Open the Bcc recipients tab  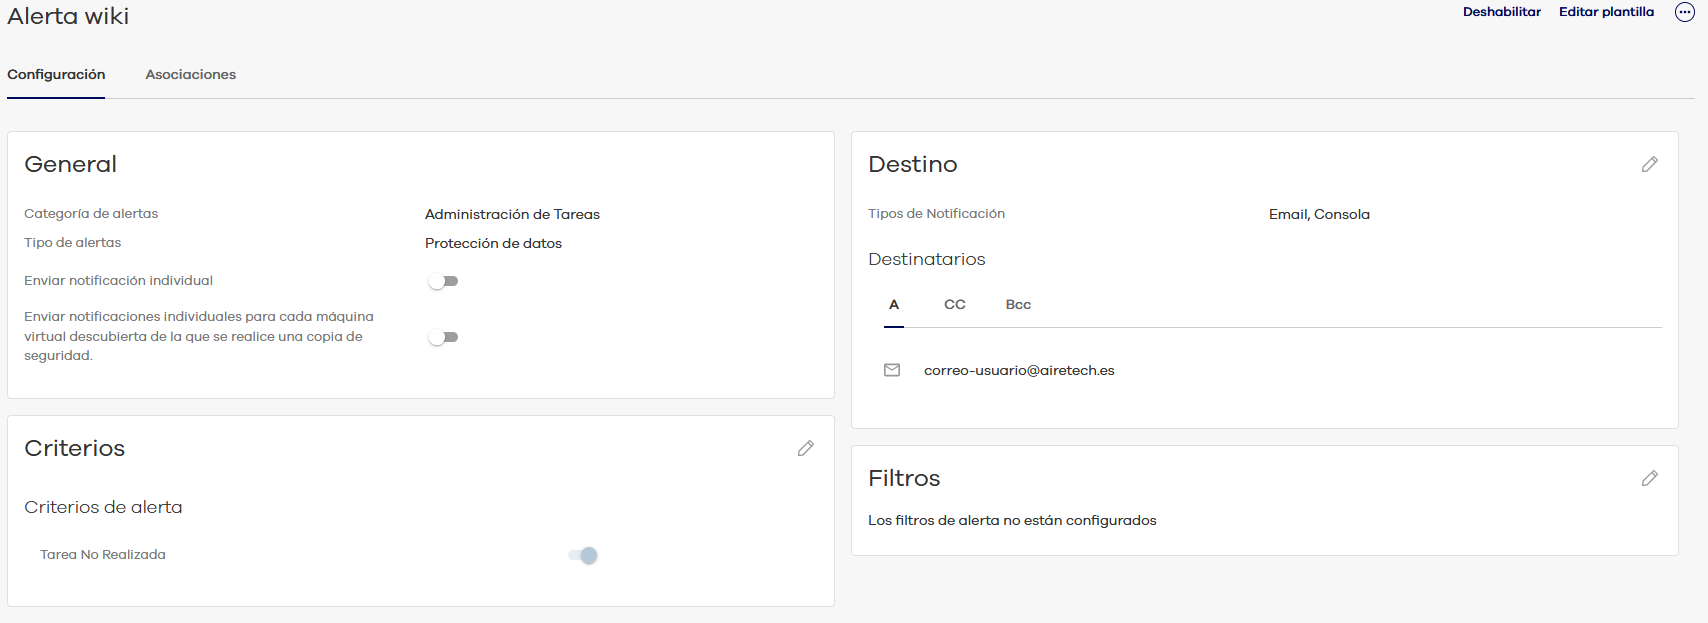coord(1018,305)
